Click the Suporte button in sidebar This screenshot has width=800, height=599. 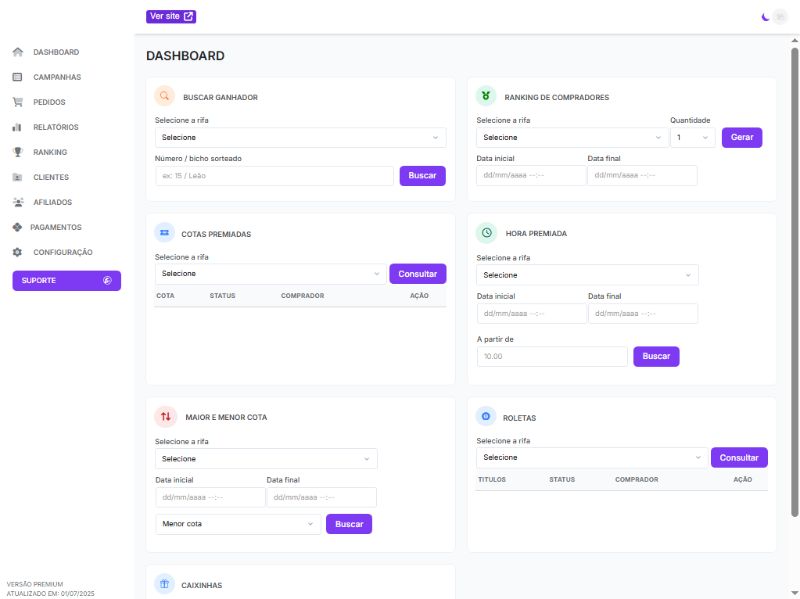click(x=66, y=281)
